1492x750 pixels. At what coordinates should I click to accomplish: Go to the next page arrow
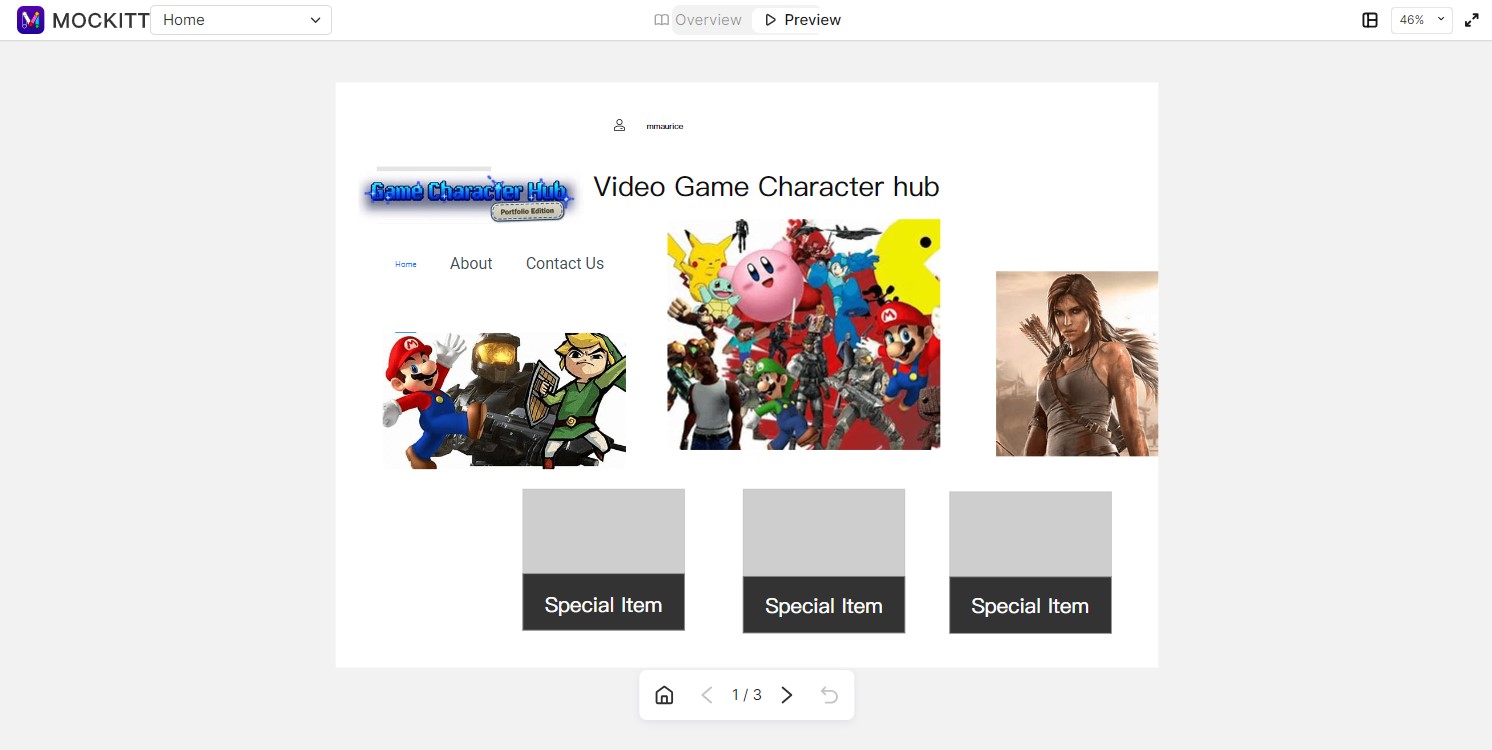787,695
